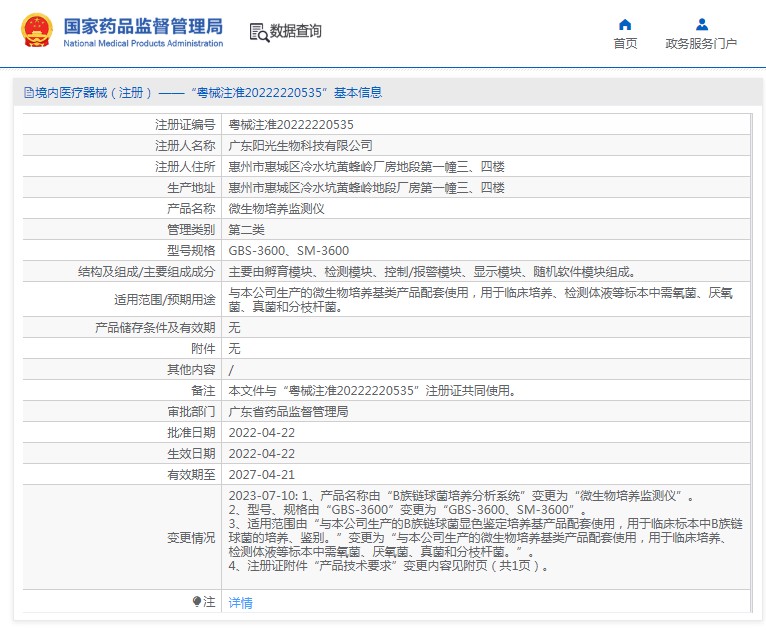Click 审批部门 row label
766x631 pixels.
(x=191, y=412)
